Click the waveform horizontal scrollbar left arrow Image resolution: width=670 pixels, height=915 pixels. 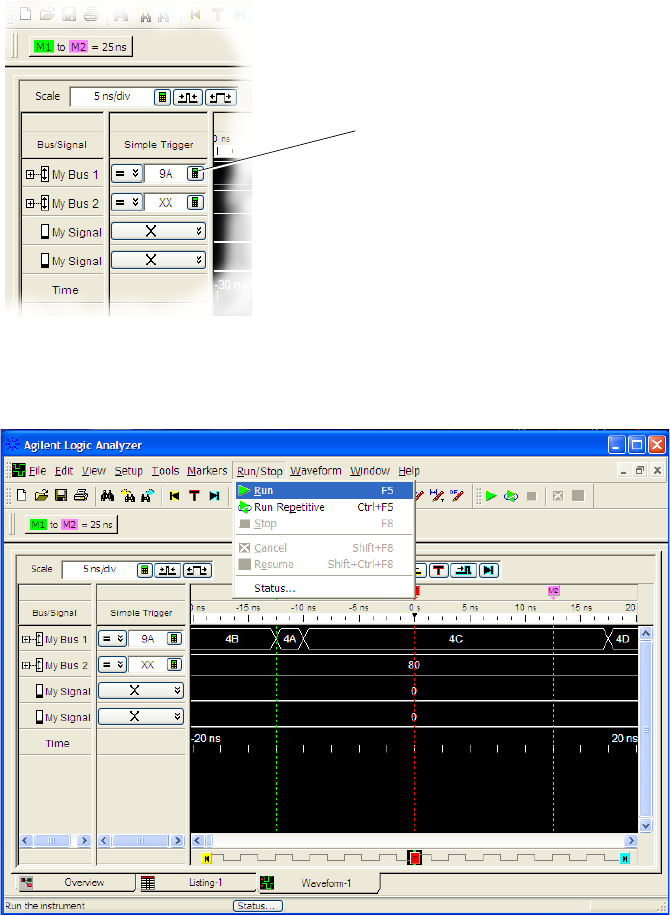[197, 841]
